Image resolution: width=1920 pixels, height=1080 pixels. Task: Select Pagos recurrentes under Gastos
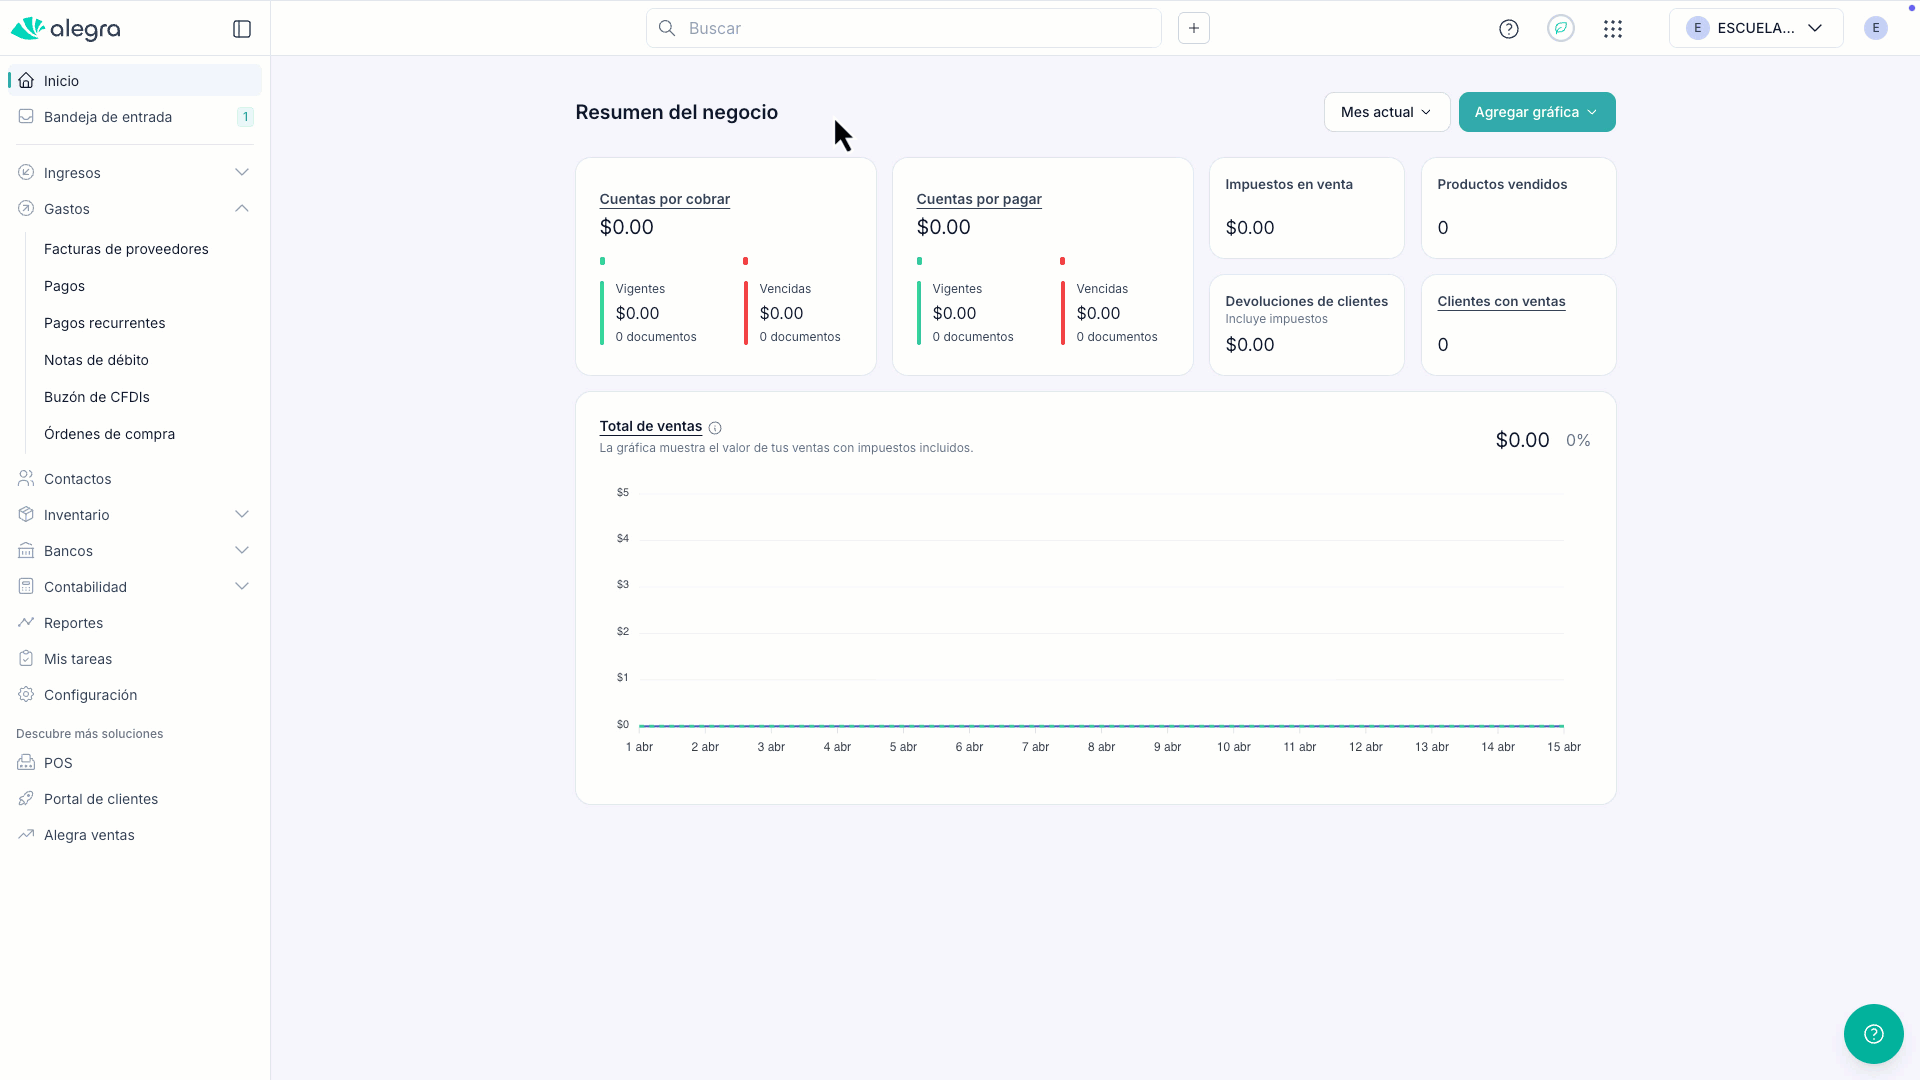(x=105, y=322)
